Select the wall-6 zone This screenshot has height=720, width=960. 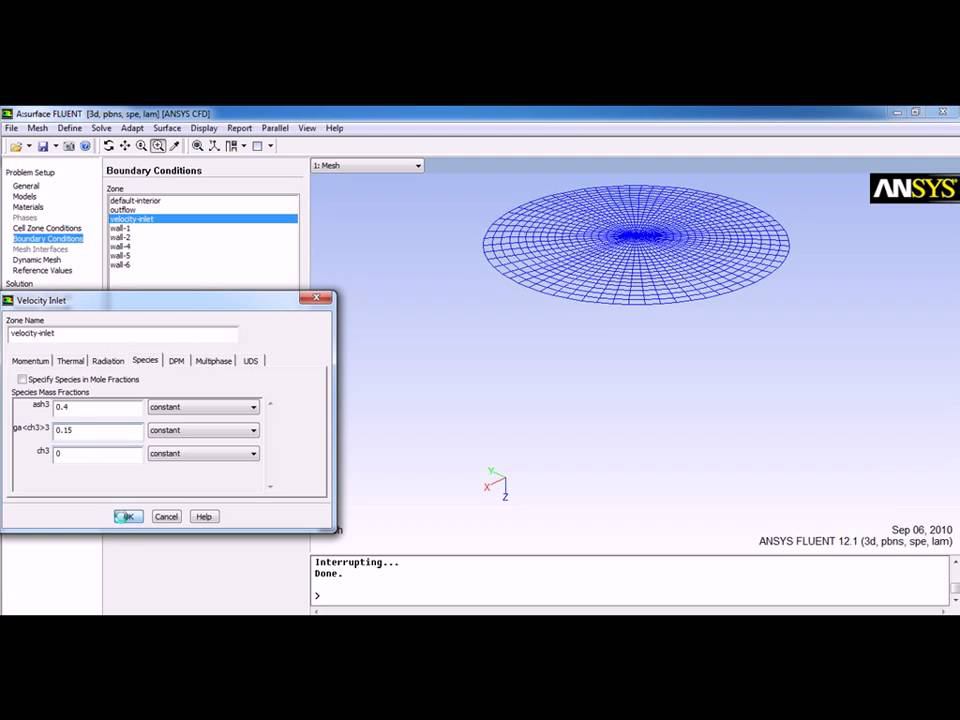pyautogui.click(x=203, y=265)
